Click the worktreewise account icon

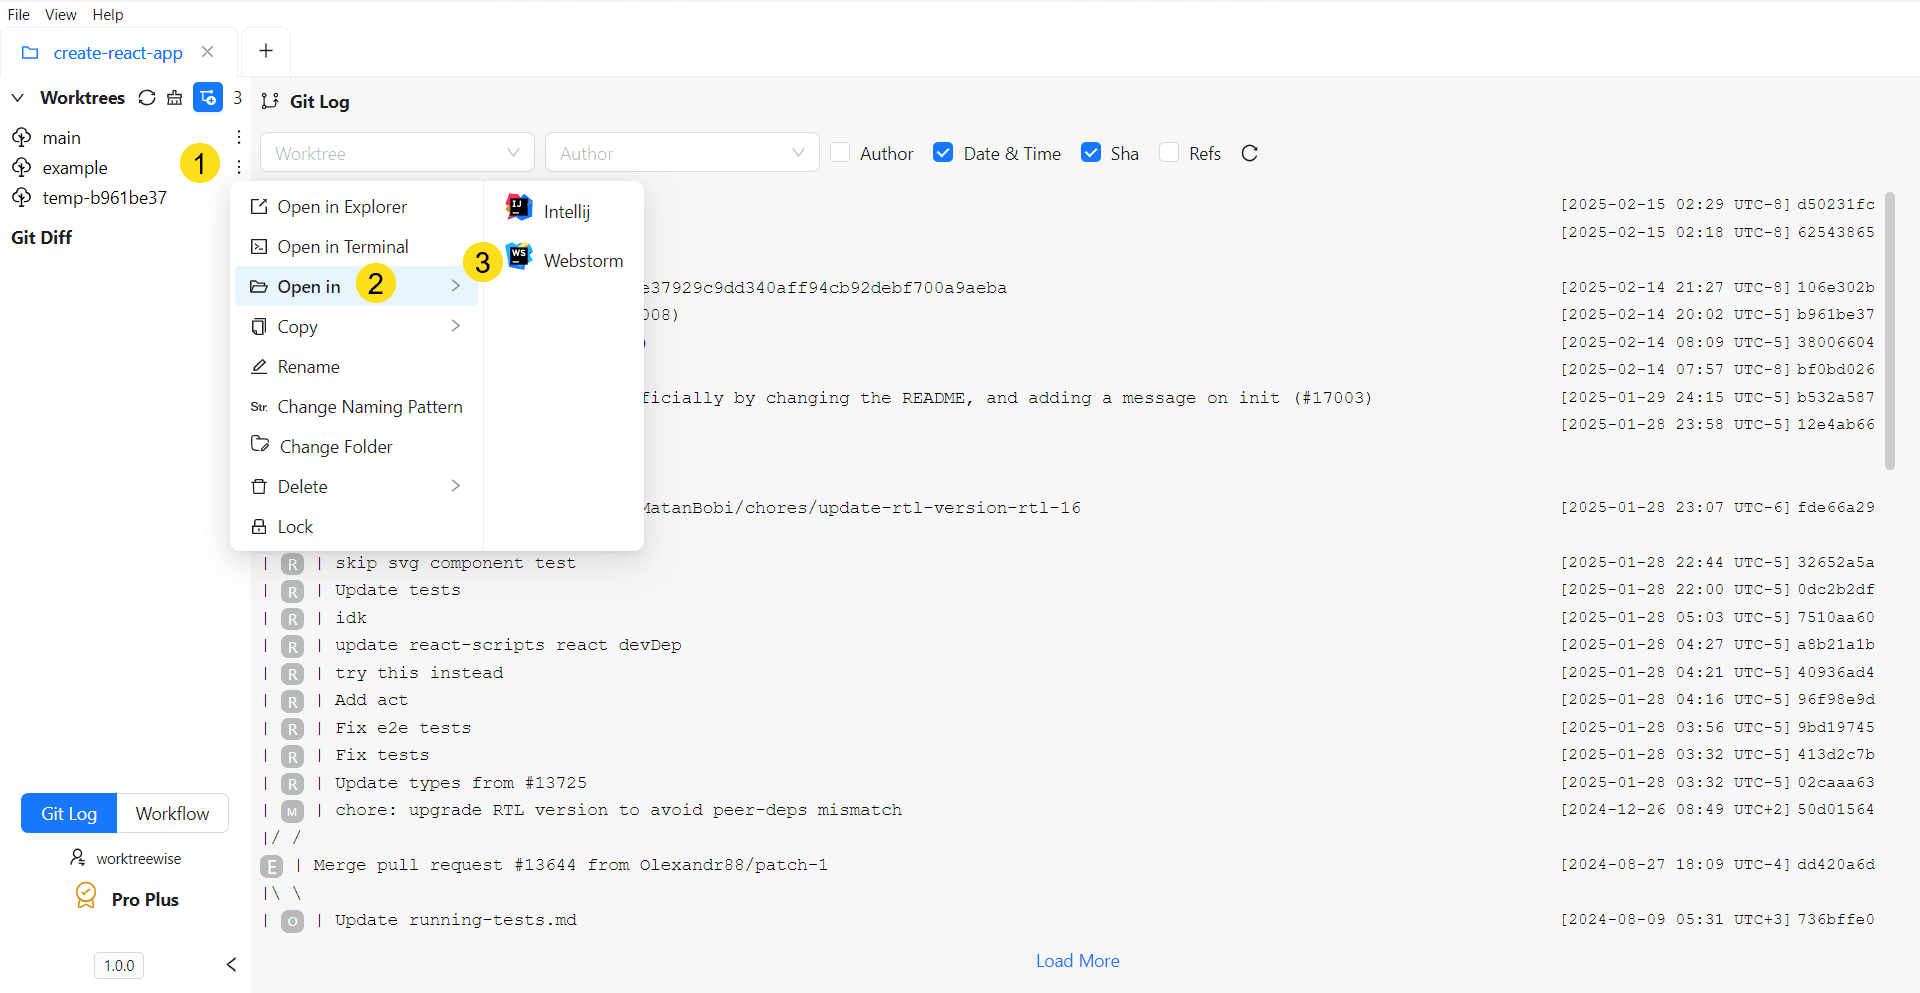click(x=78, y=857)
